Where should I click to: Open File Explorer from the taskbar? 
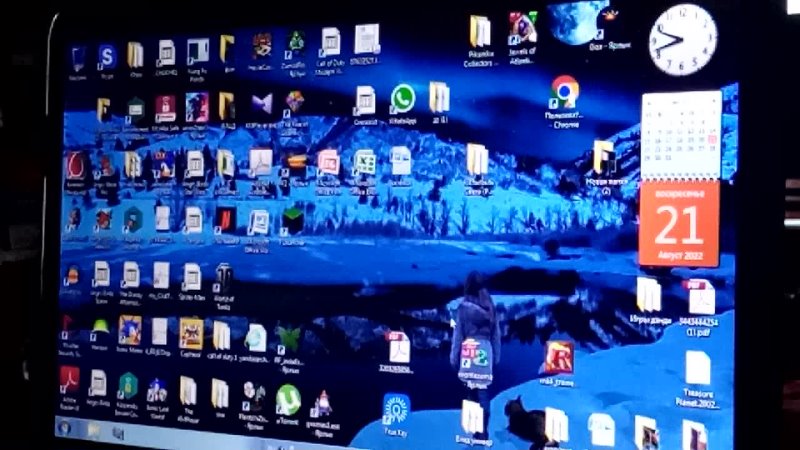93,430
